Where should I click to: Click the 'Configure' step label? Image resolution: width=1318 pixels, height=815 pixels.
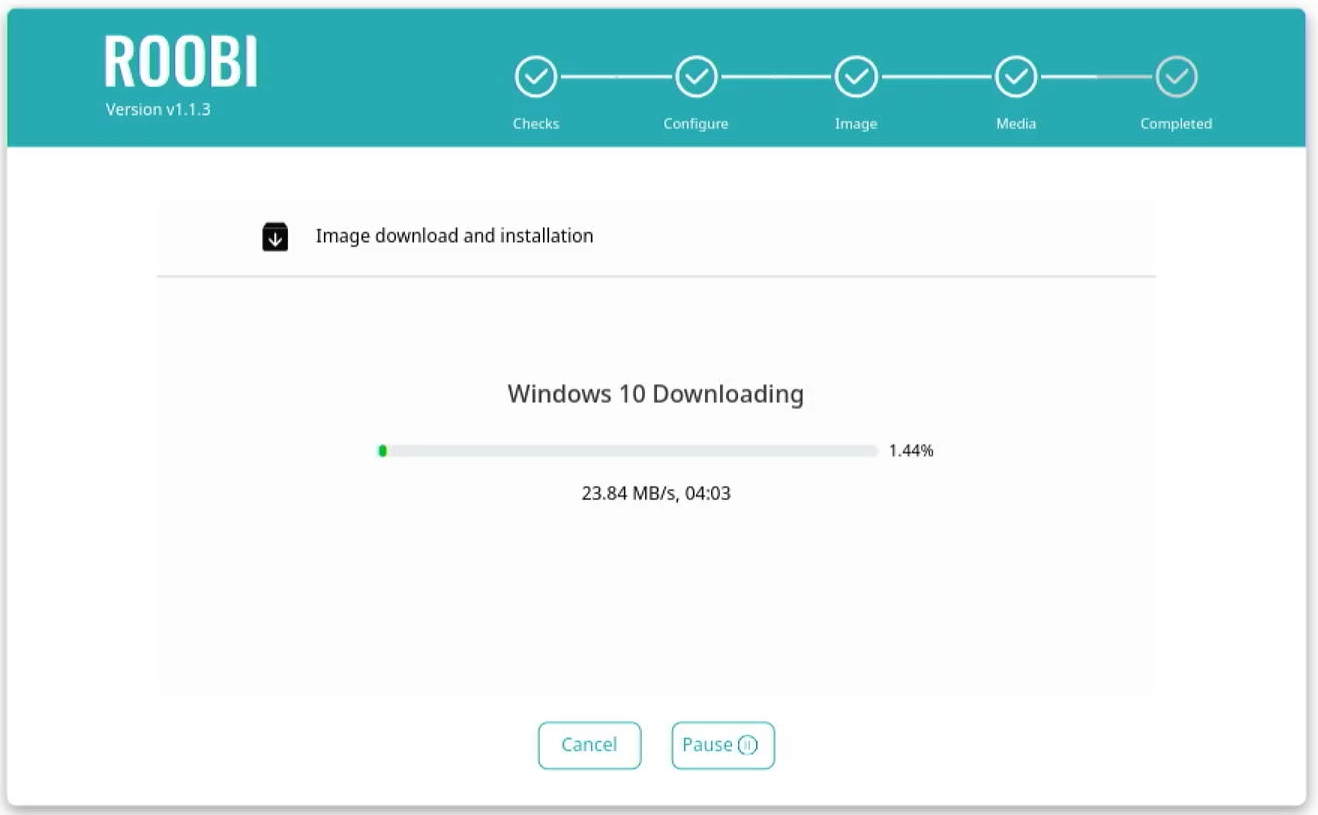(x=696, y=124)
